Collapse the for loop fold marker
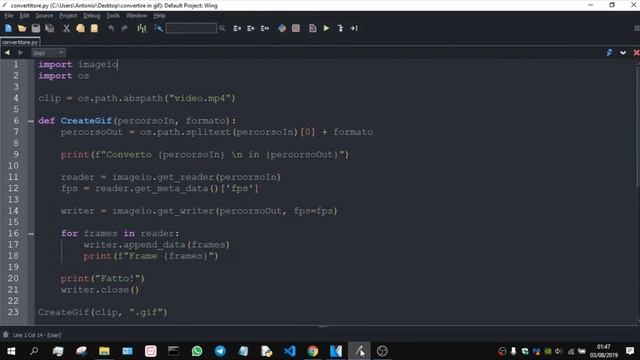The height and width of the screenshot is (360, 640). tap(31, 233)
